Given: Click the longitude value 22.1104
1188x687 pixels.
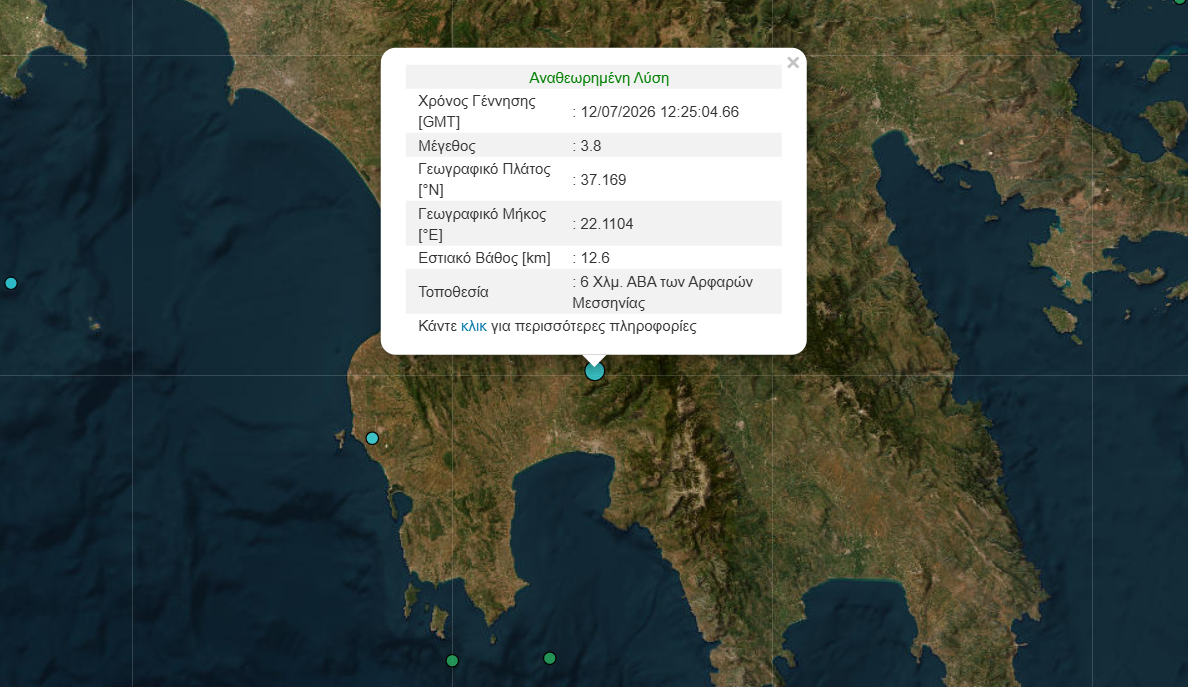Looking at the screenshot, I should [x=606, y=224].
